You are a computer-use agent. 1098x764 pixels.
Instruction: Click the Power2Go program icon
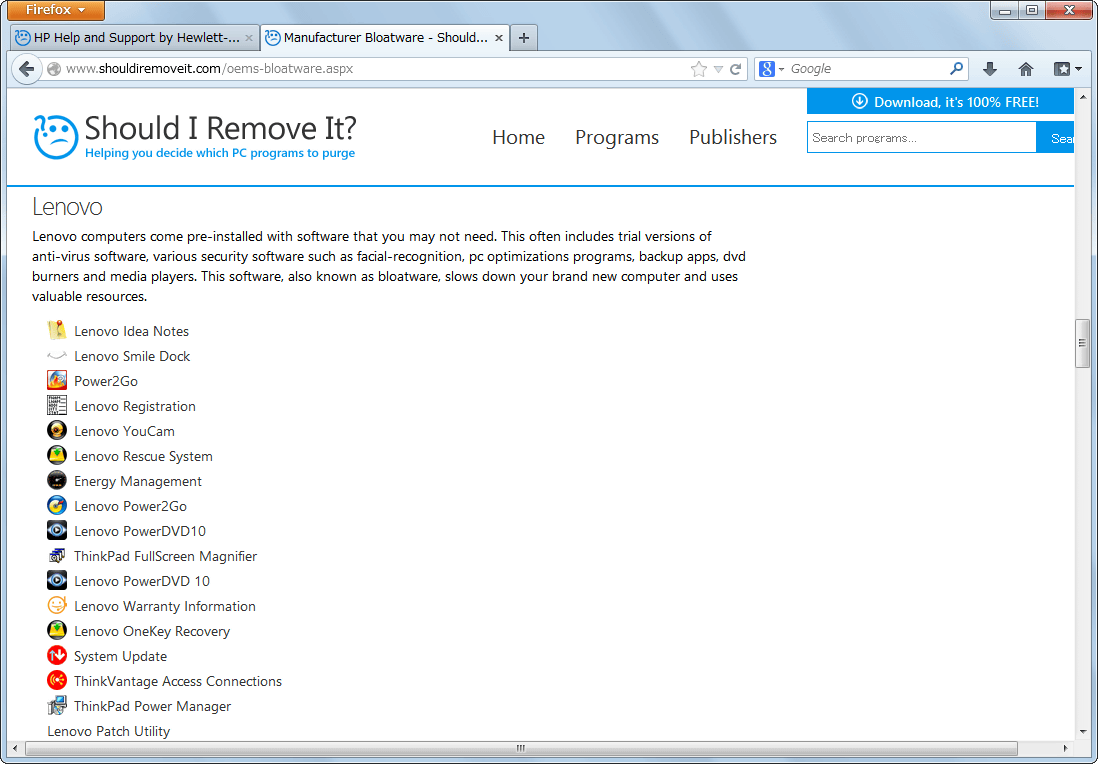pyautogui.click(x=57, y=381)
